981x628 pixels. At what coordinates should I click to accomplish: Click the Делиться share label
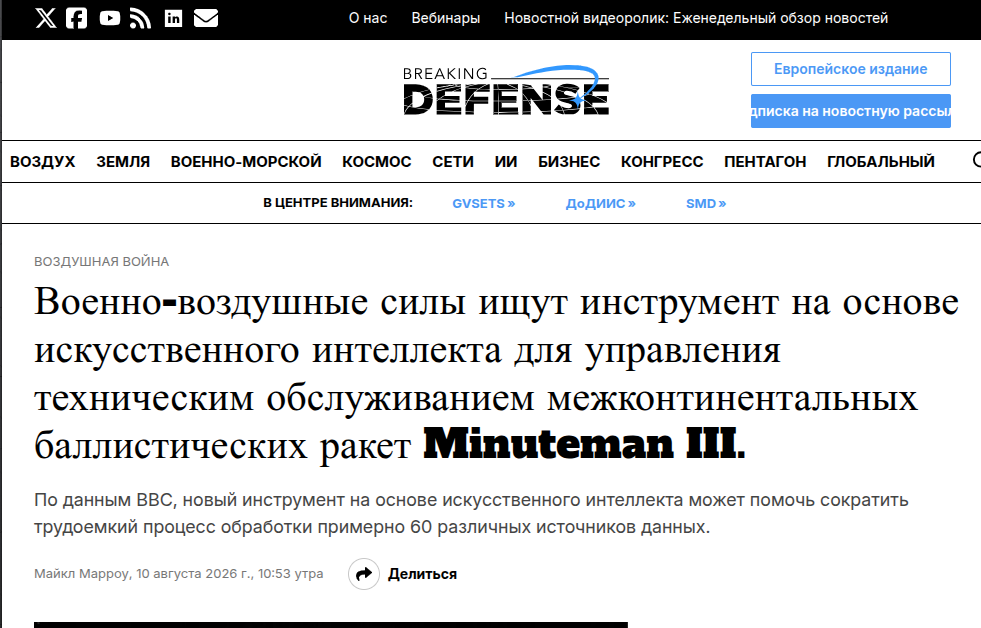422,574
